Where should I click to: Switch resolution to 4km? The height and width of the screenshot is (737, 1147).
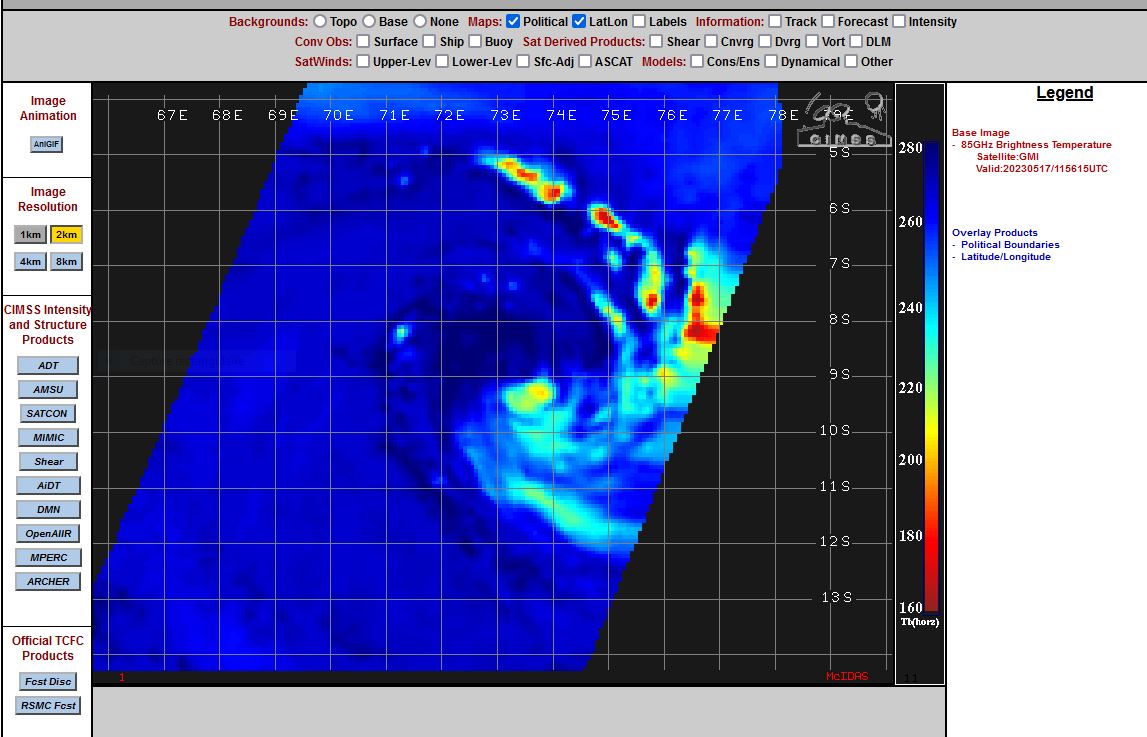point(31,261)
